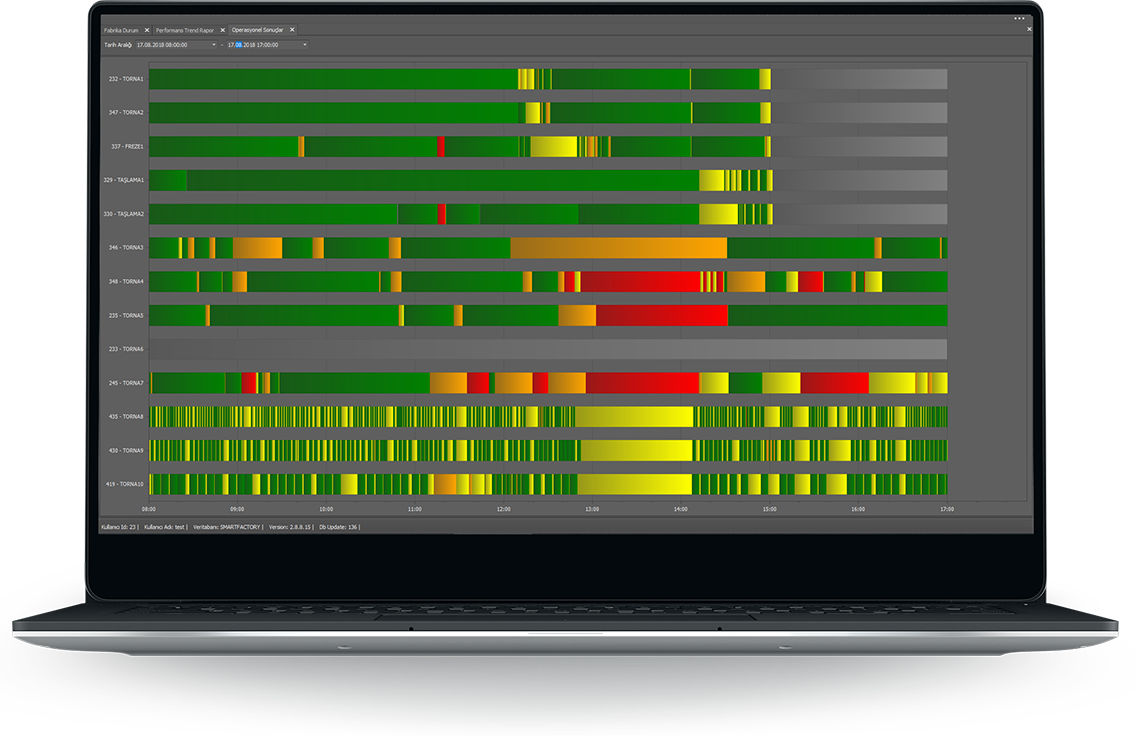This screenshot has height=736, width=1135.
Task: Expand the start date dropdown arrow
Action: click(x=214, y=45)
